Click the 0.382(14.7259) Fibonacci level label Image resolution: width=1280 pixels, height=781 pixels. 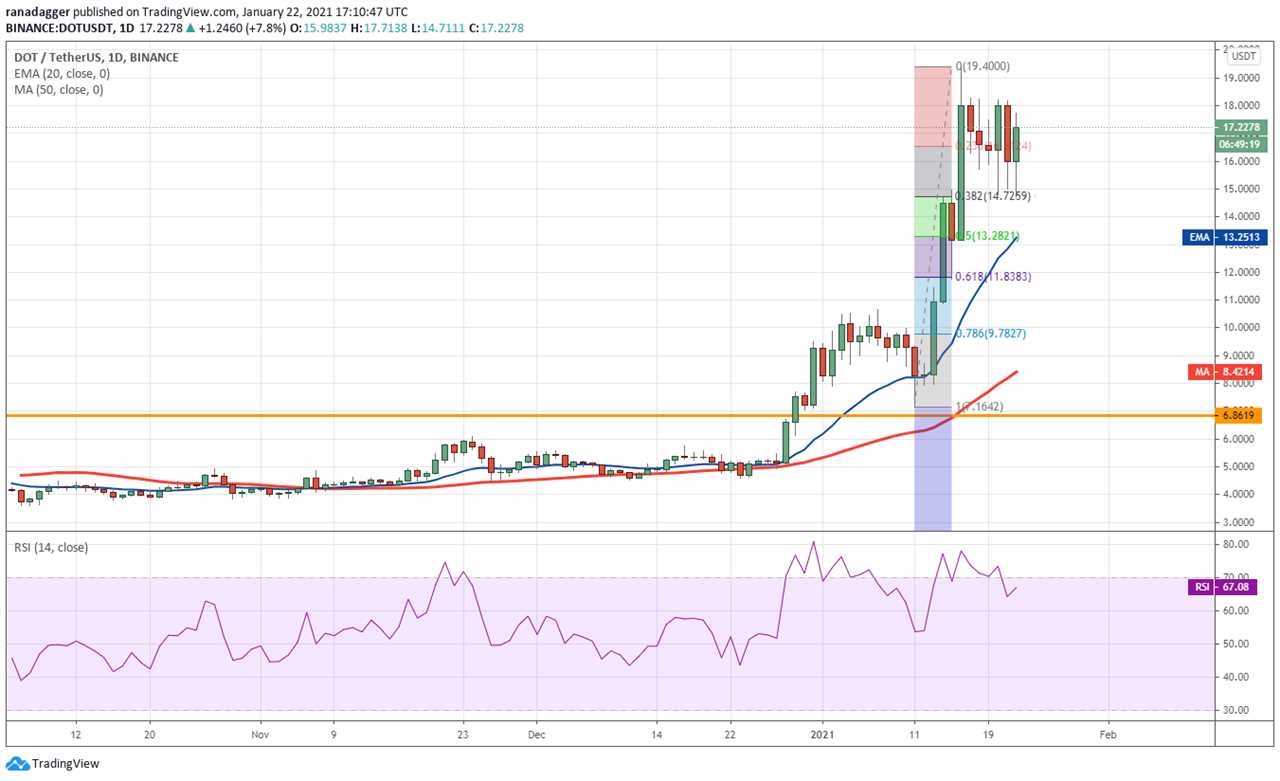click(992, 196)
